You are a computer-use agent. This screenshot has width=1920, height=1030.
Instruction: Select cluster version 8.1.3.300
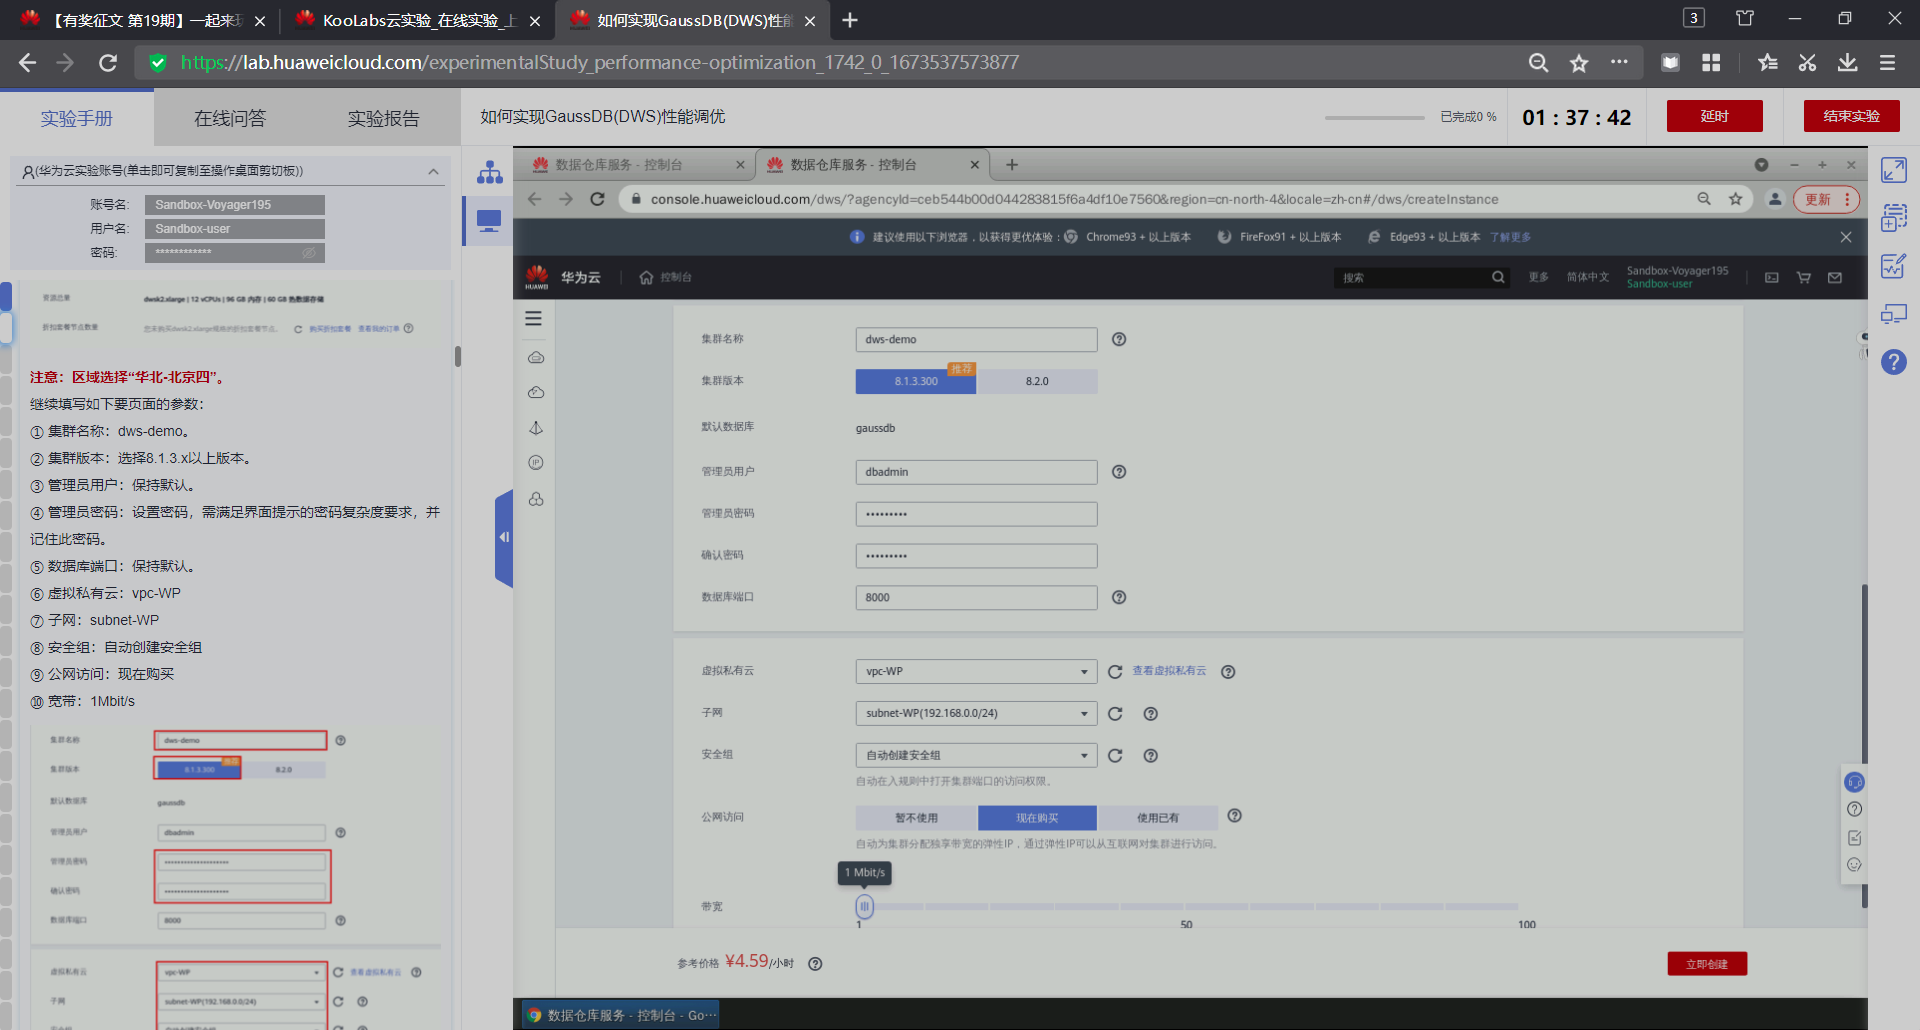(x=916, y=381)
